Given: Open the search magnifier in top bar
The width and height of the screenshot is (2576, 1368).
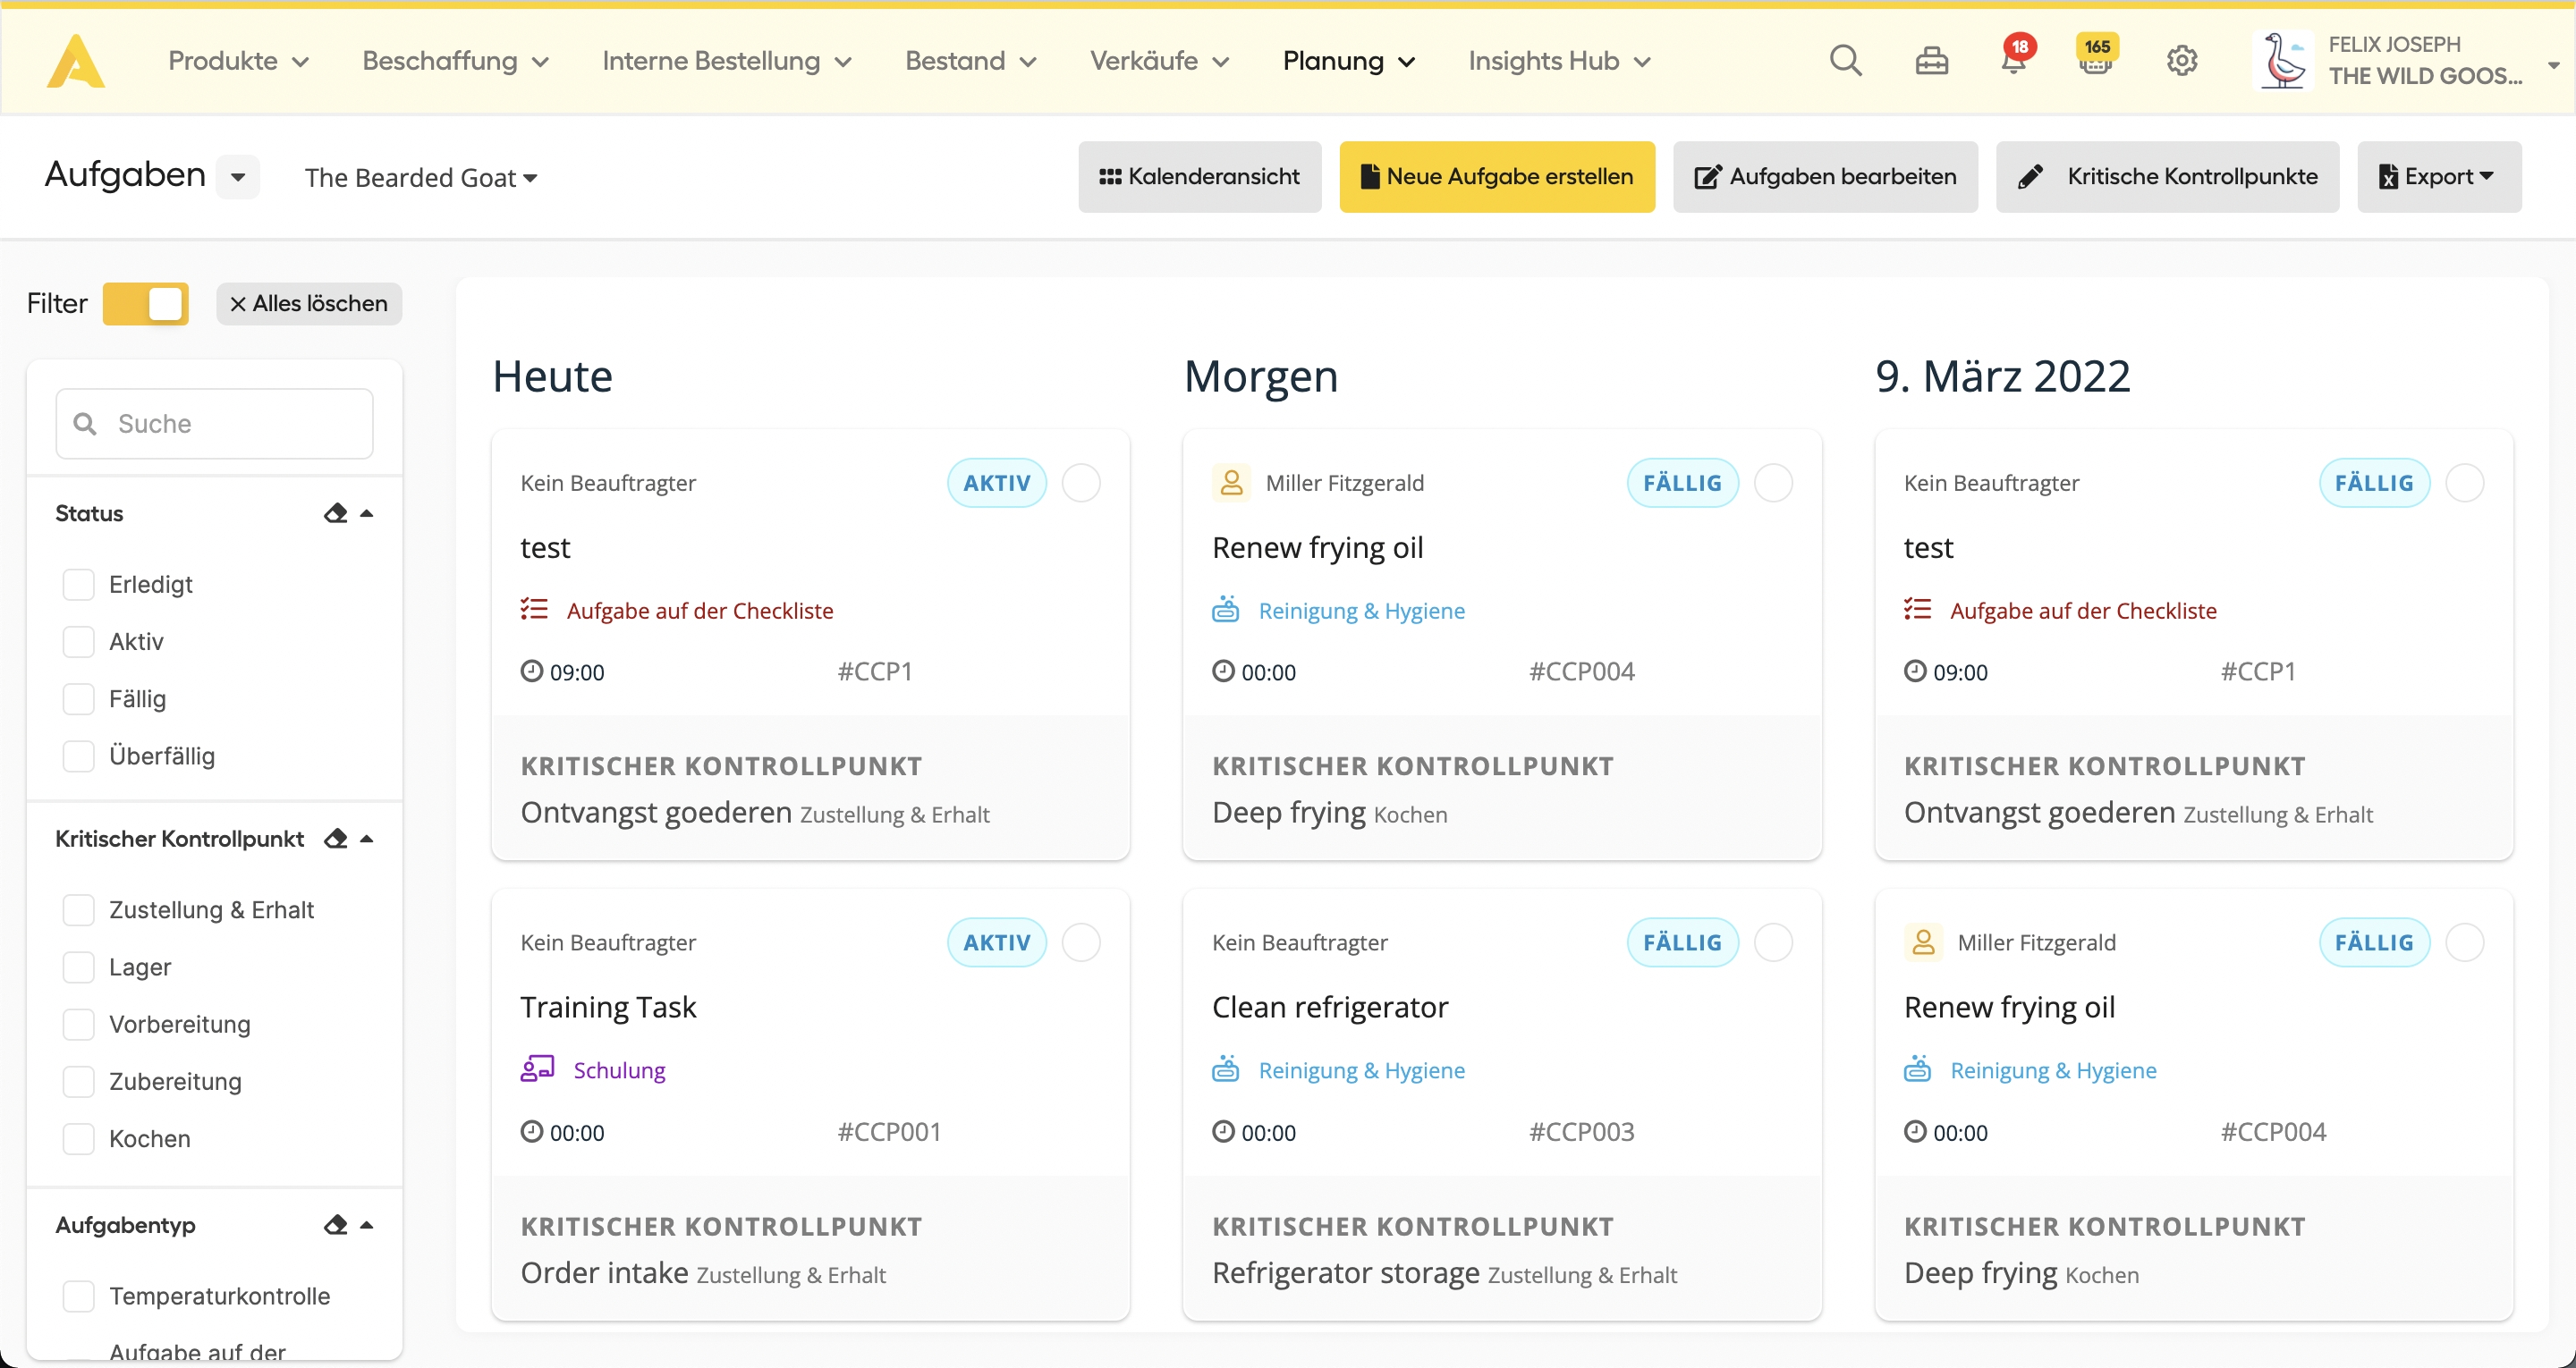Looking at the screenshot, I should click(1845, 61).
